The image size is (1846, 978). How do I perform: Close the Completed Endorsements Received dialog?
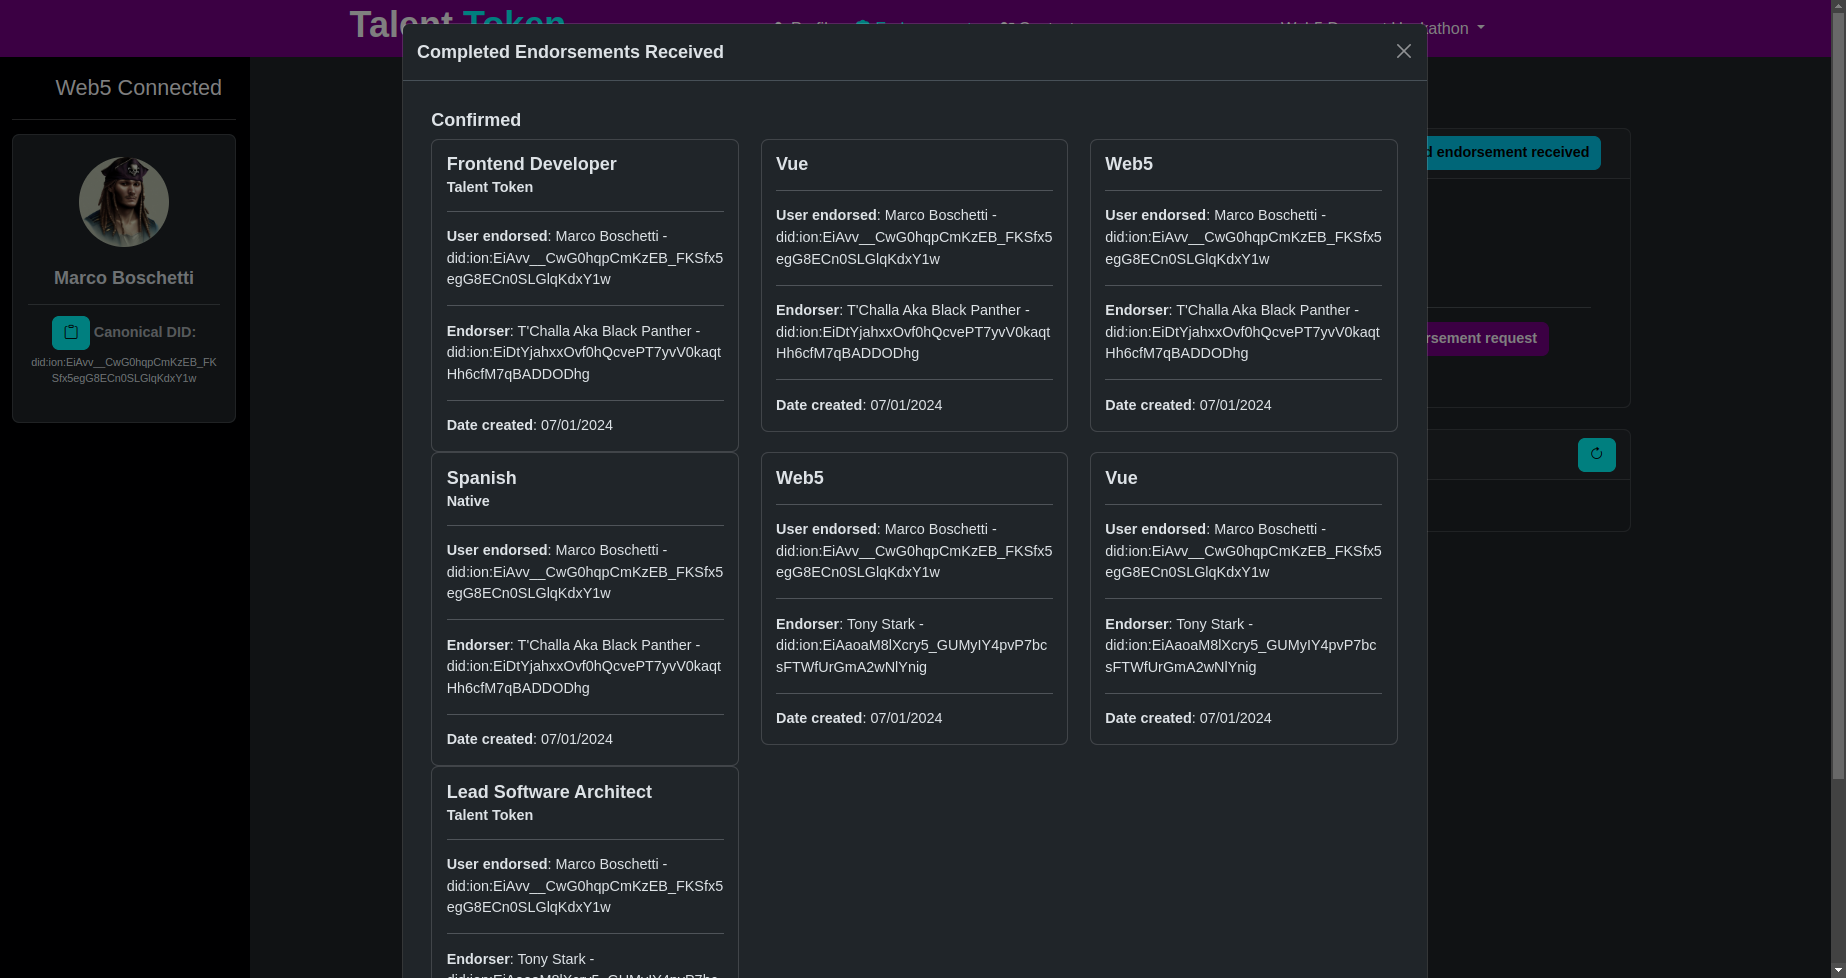tap(1404, 51)
